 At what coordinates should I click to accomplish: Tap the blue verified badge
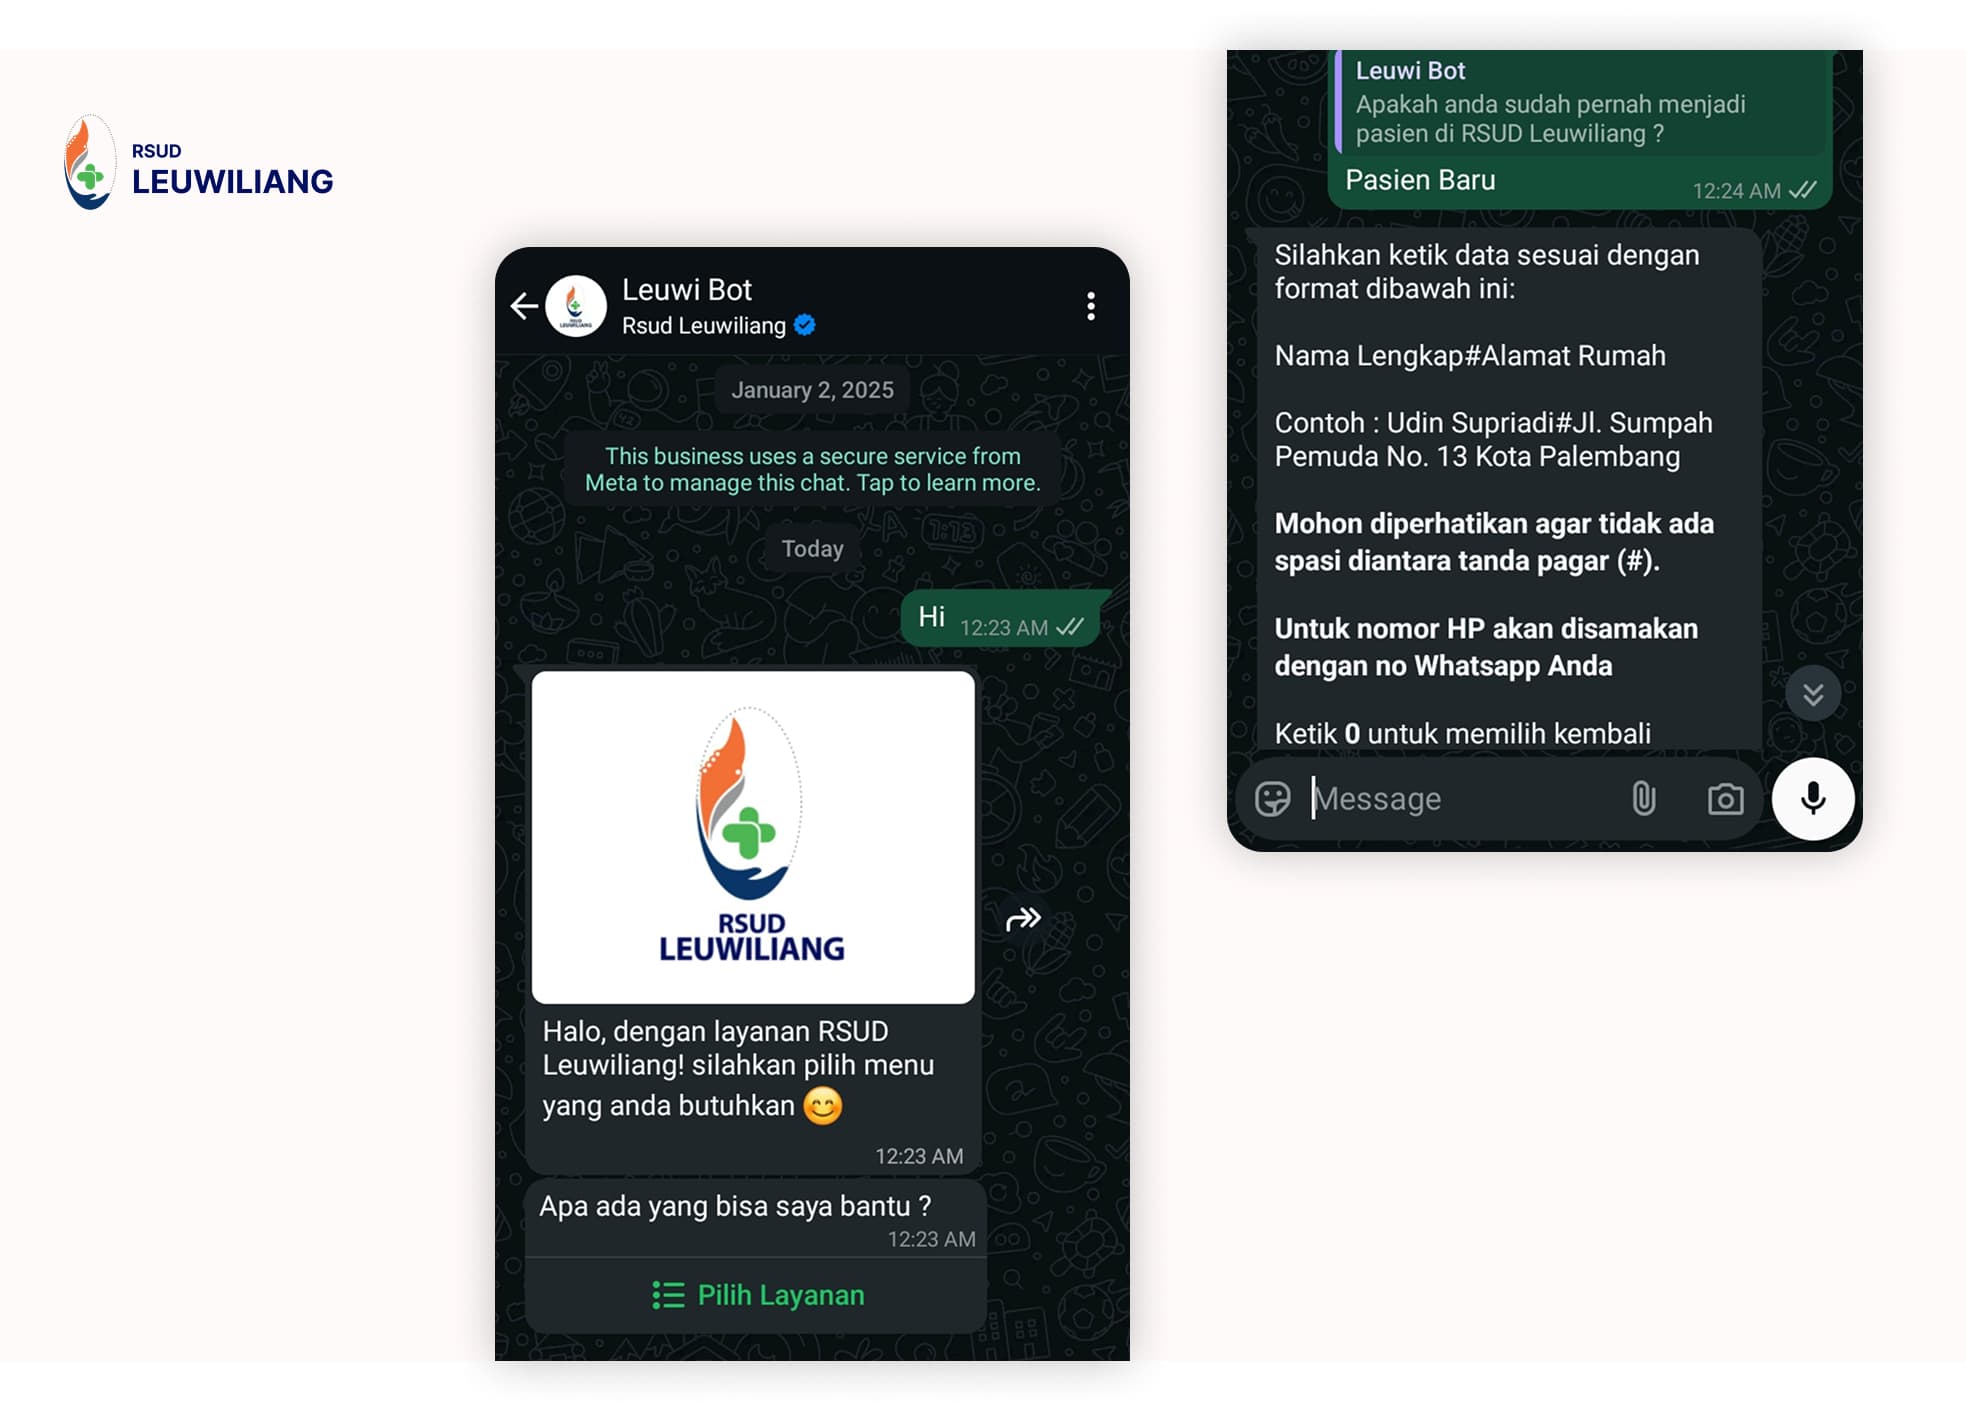(x=805, y=325)
